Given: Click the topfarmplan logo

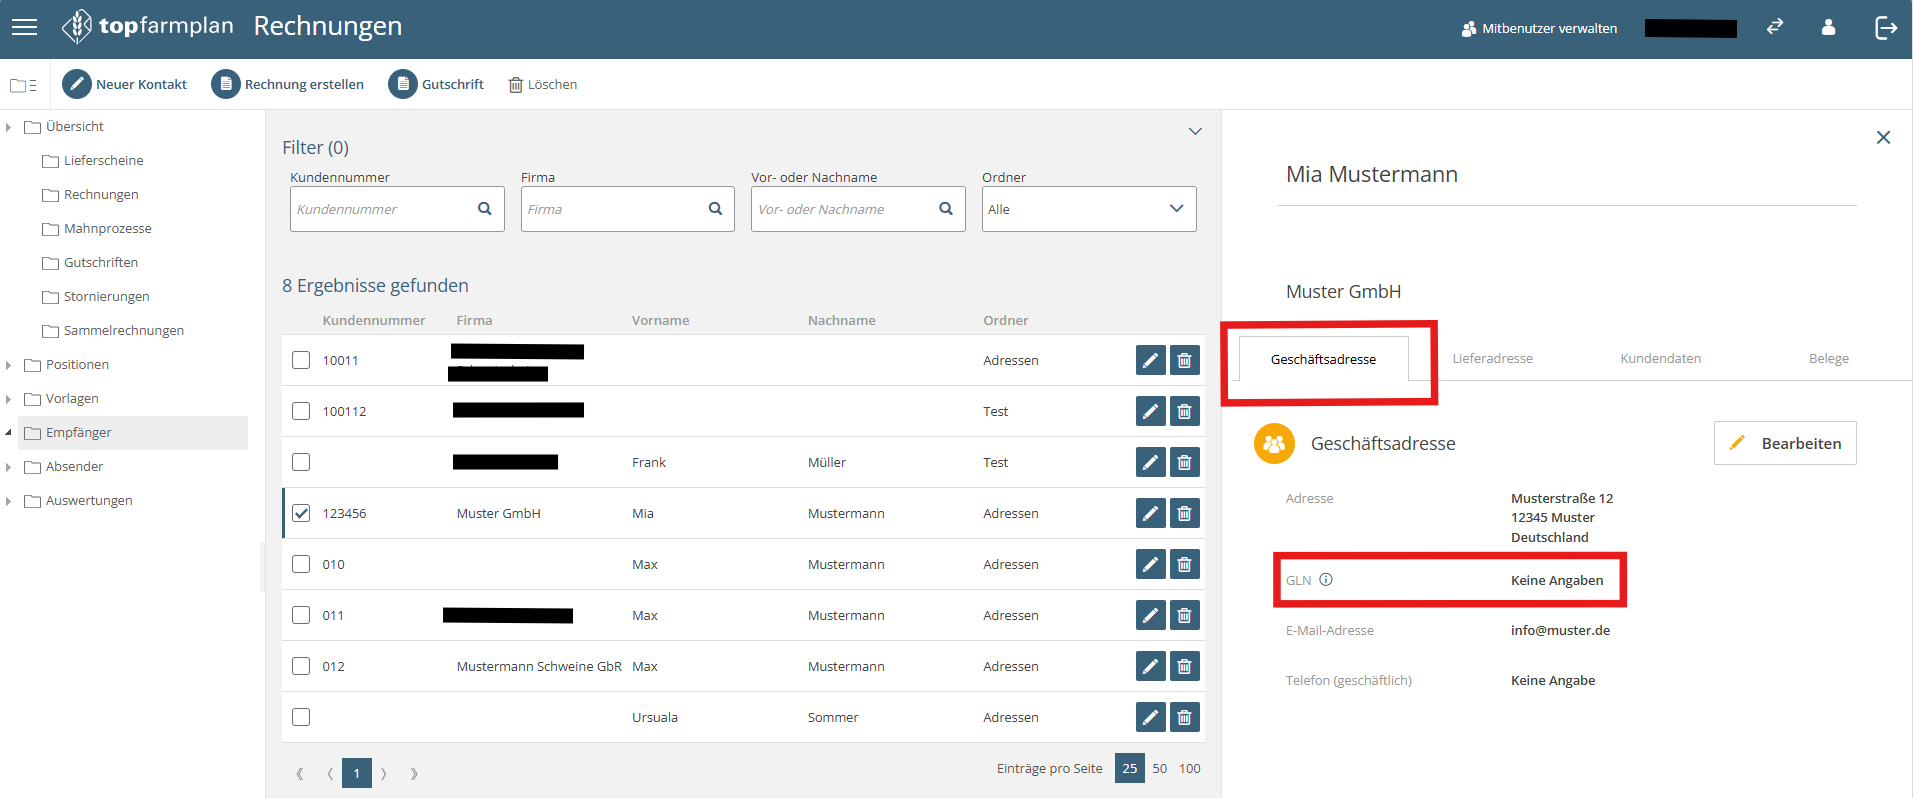Looking at the screenshot, I should point(147,26).
